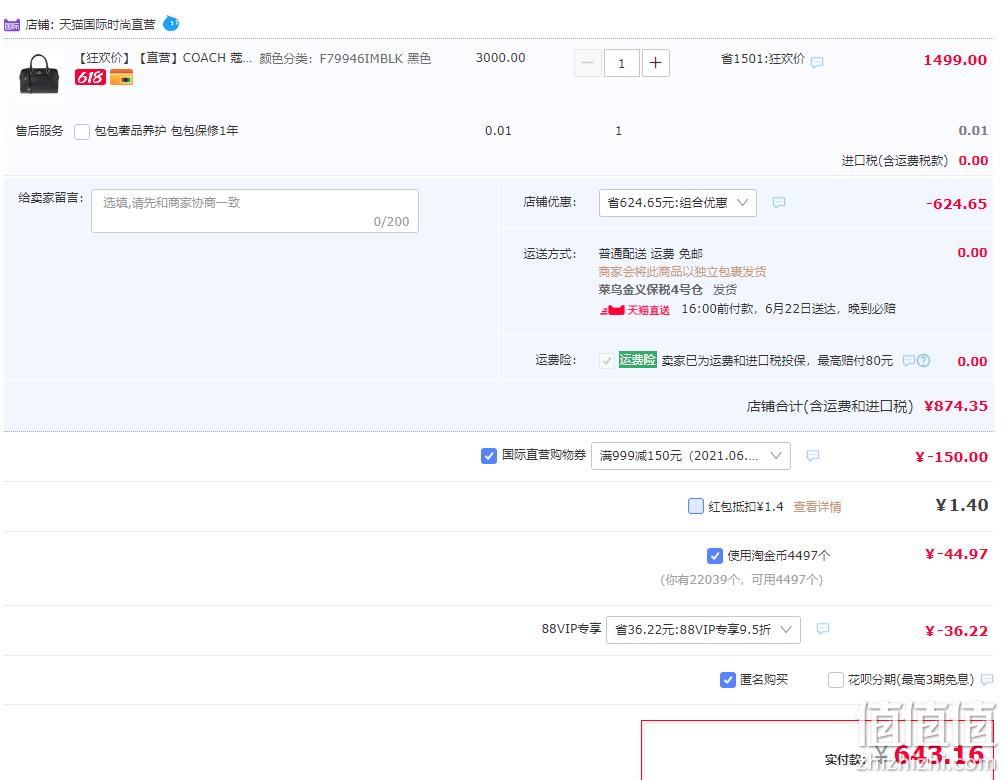Open the info bubble beside 88VIP专享 dropdown
Screen dimensions: 1006x780
click(x=823, y=629)
